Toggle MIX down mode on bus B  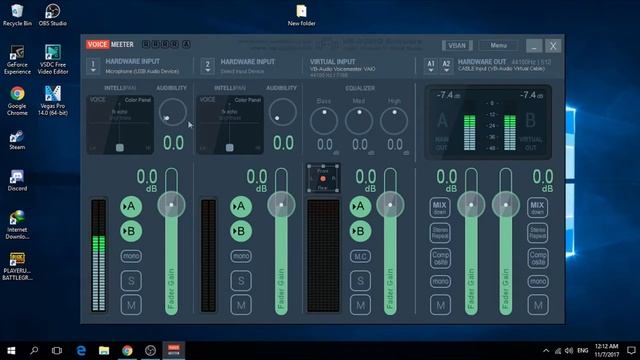pos(538,207)
